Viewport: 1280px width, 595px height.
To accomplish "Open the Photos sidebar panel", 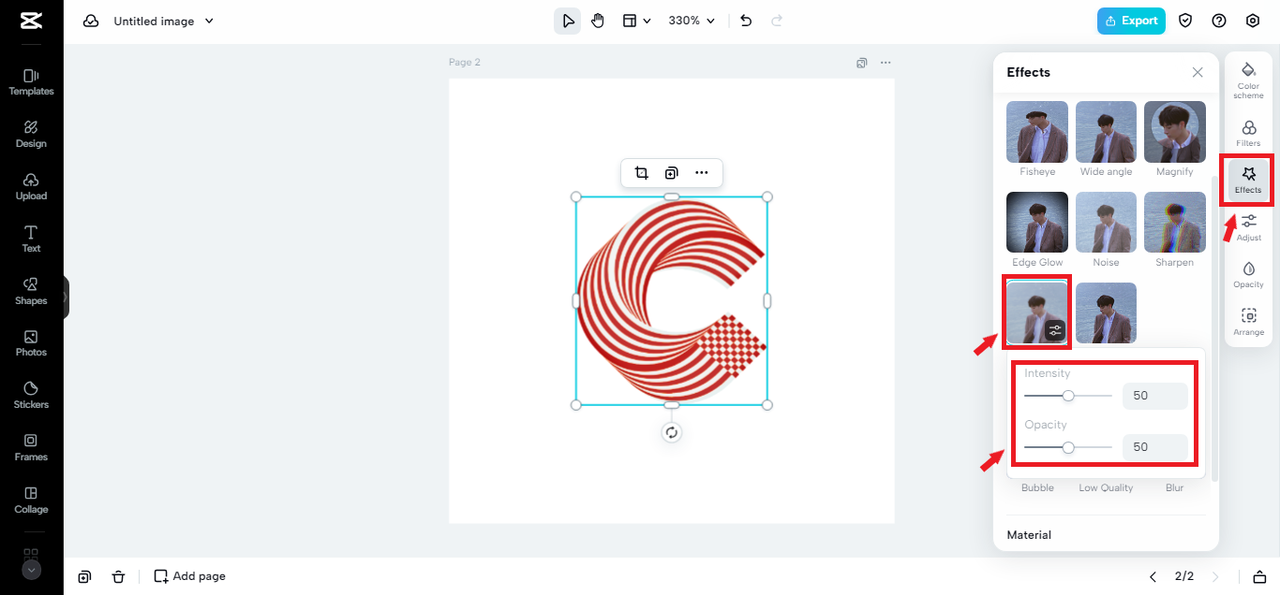I will [x=31, y=343].
